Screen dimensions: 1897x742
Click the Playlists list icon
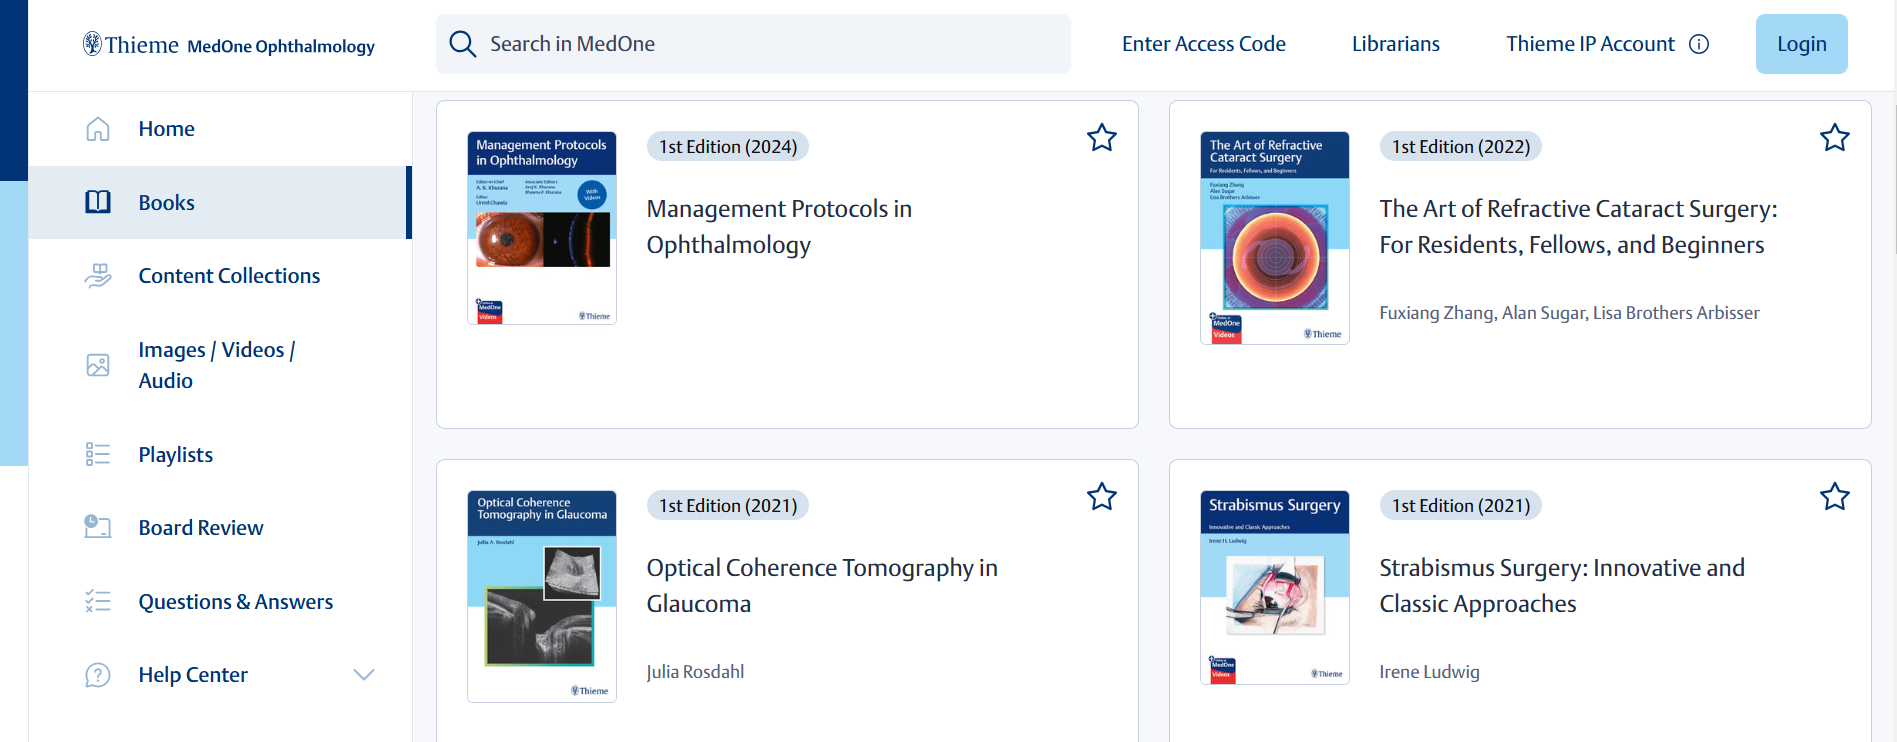(x=98, y=455)
